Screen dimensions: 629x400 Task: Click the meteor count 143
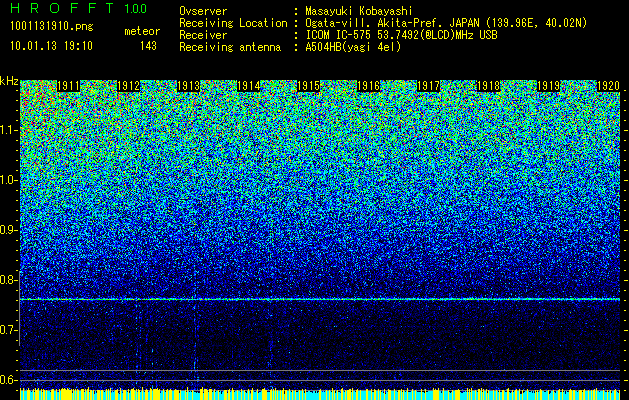(148, 46)
